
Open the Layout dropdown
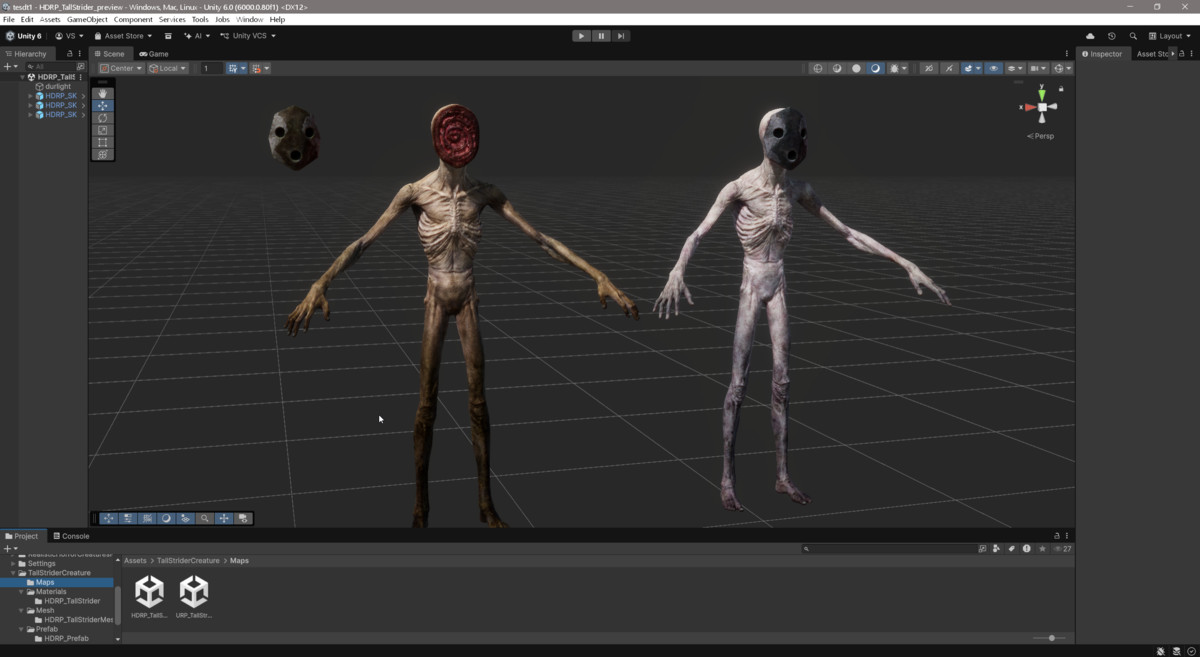point(1170,36)
